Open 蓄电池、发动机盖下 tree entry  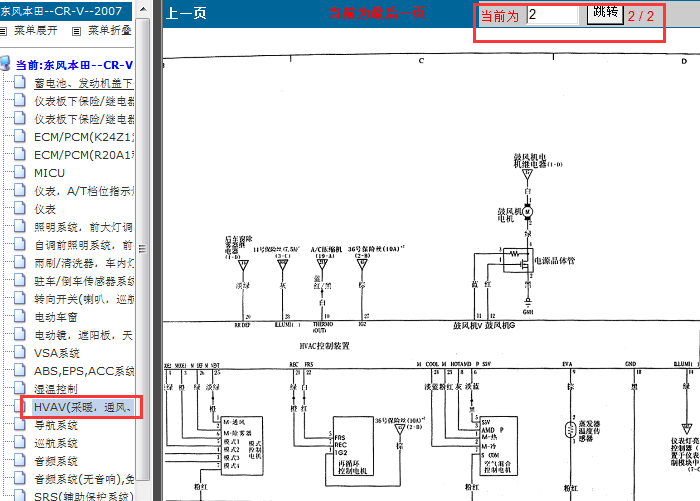tap(84, 83)
